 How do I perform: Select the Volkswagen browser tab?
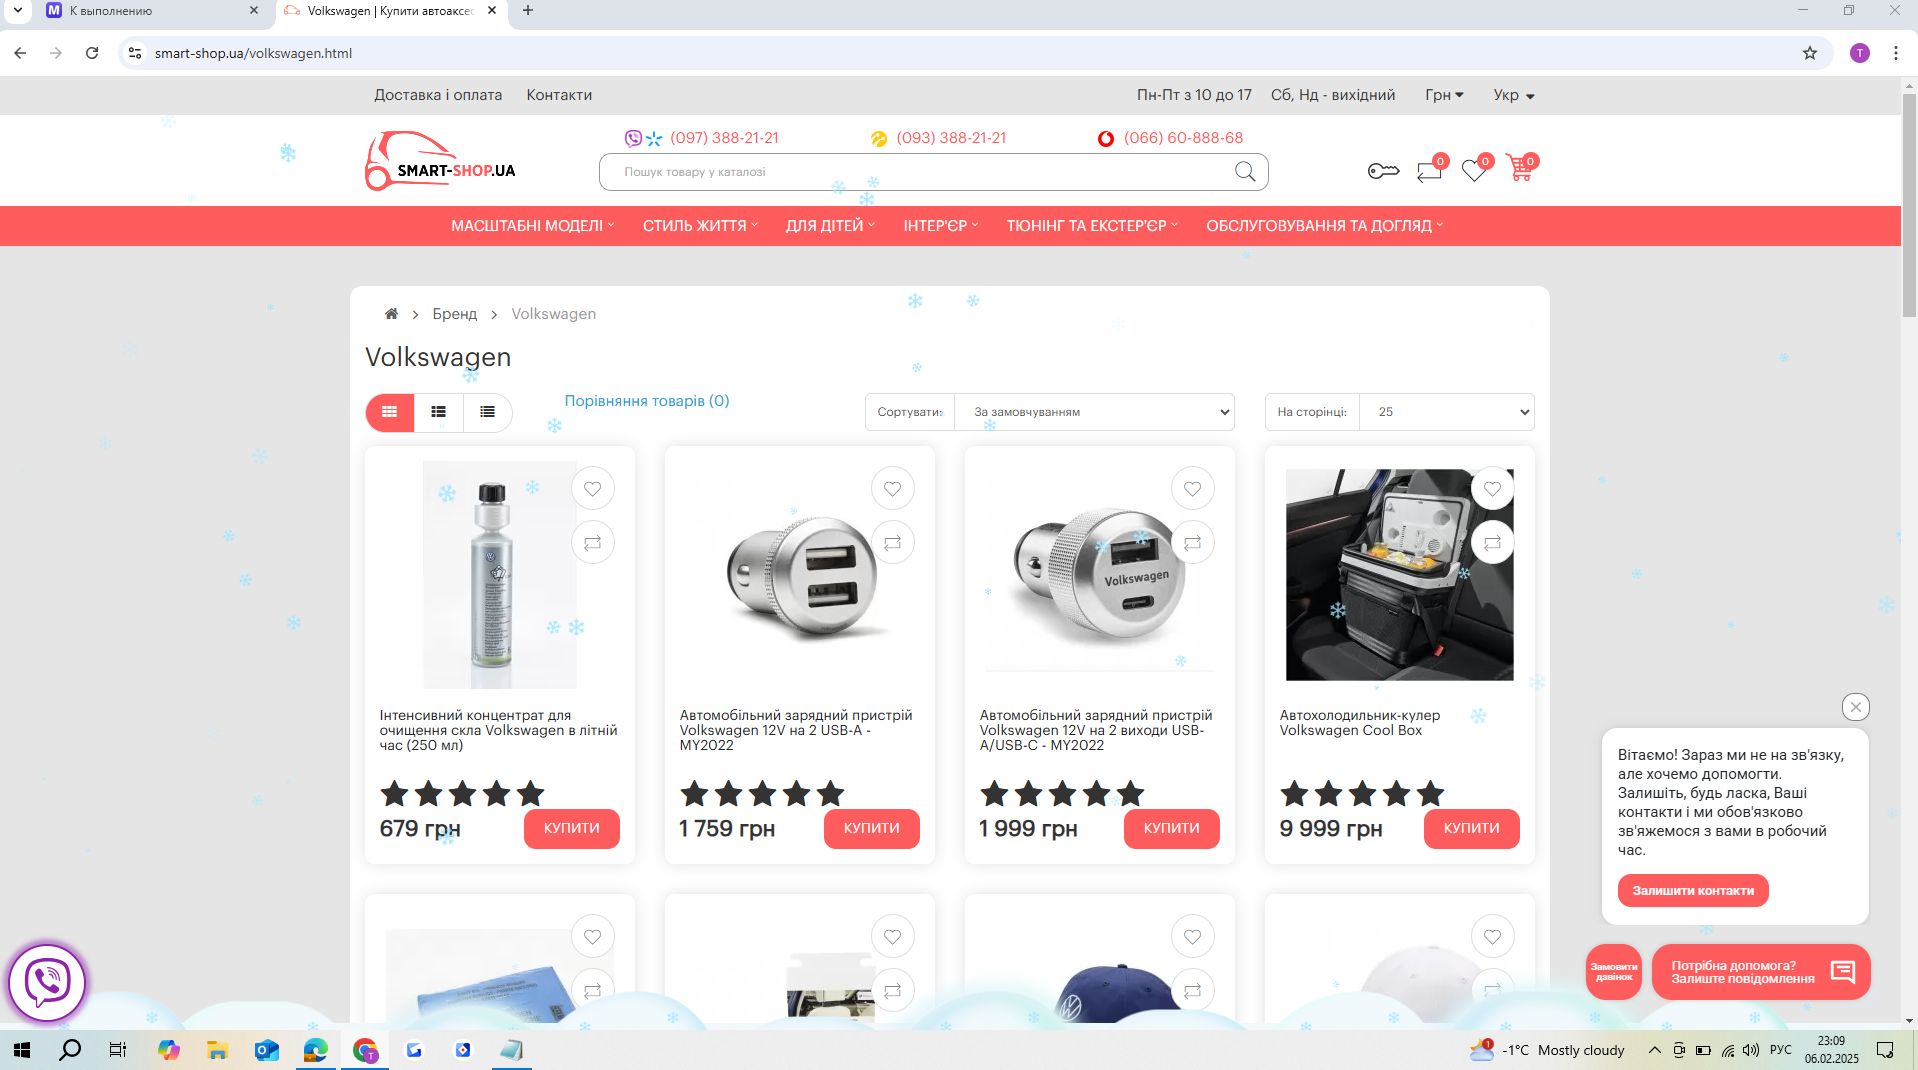pos(390,11)
